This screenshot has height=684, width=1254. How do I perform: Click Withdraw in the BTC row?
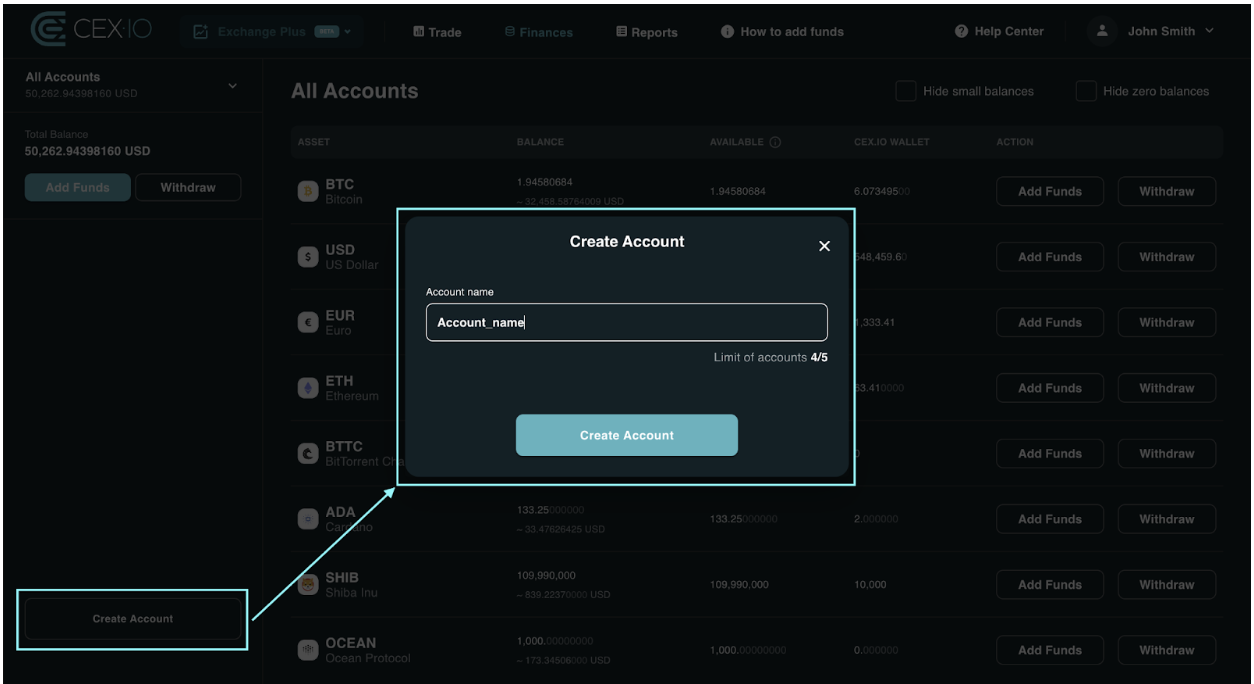point(1167,191)
